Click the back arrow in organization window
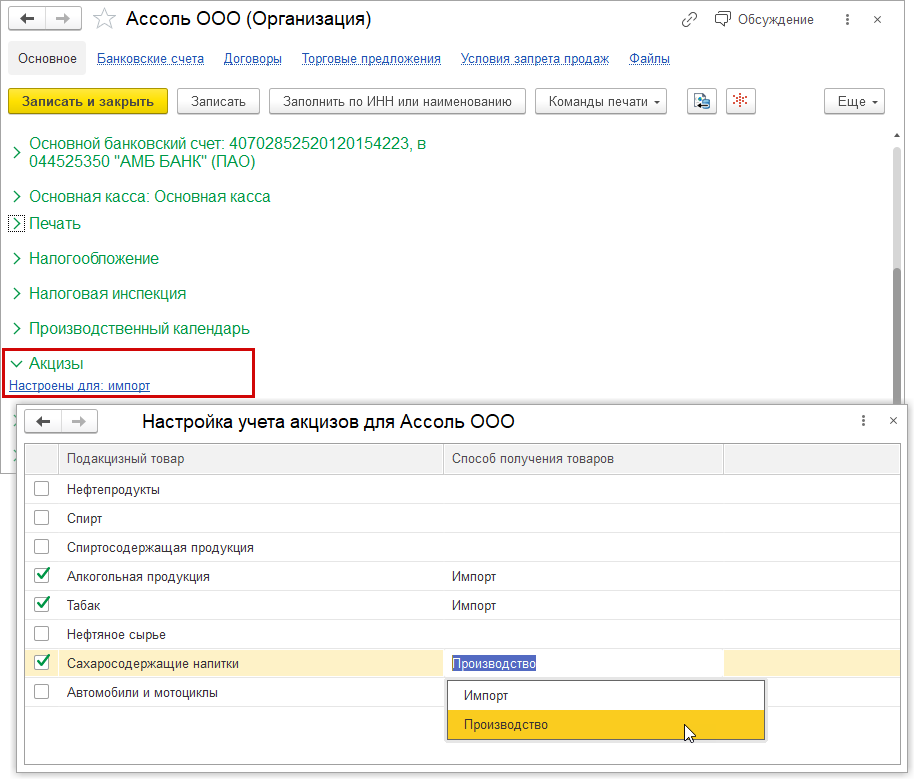This screenshot has width=915, height=780. point(26,19)
